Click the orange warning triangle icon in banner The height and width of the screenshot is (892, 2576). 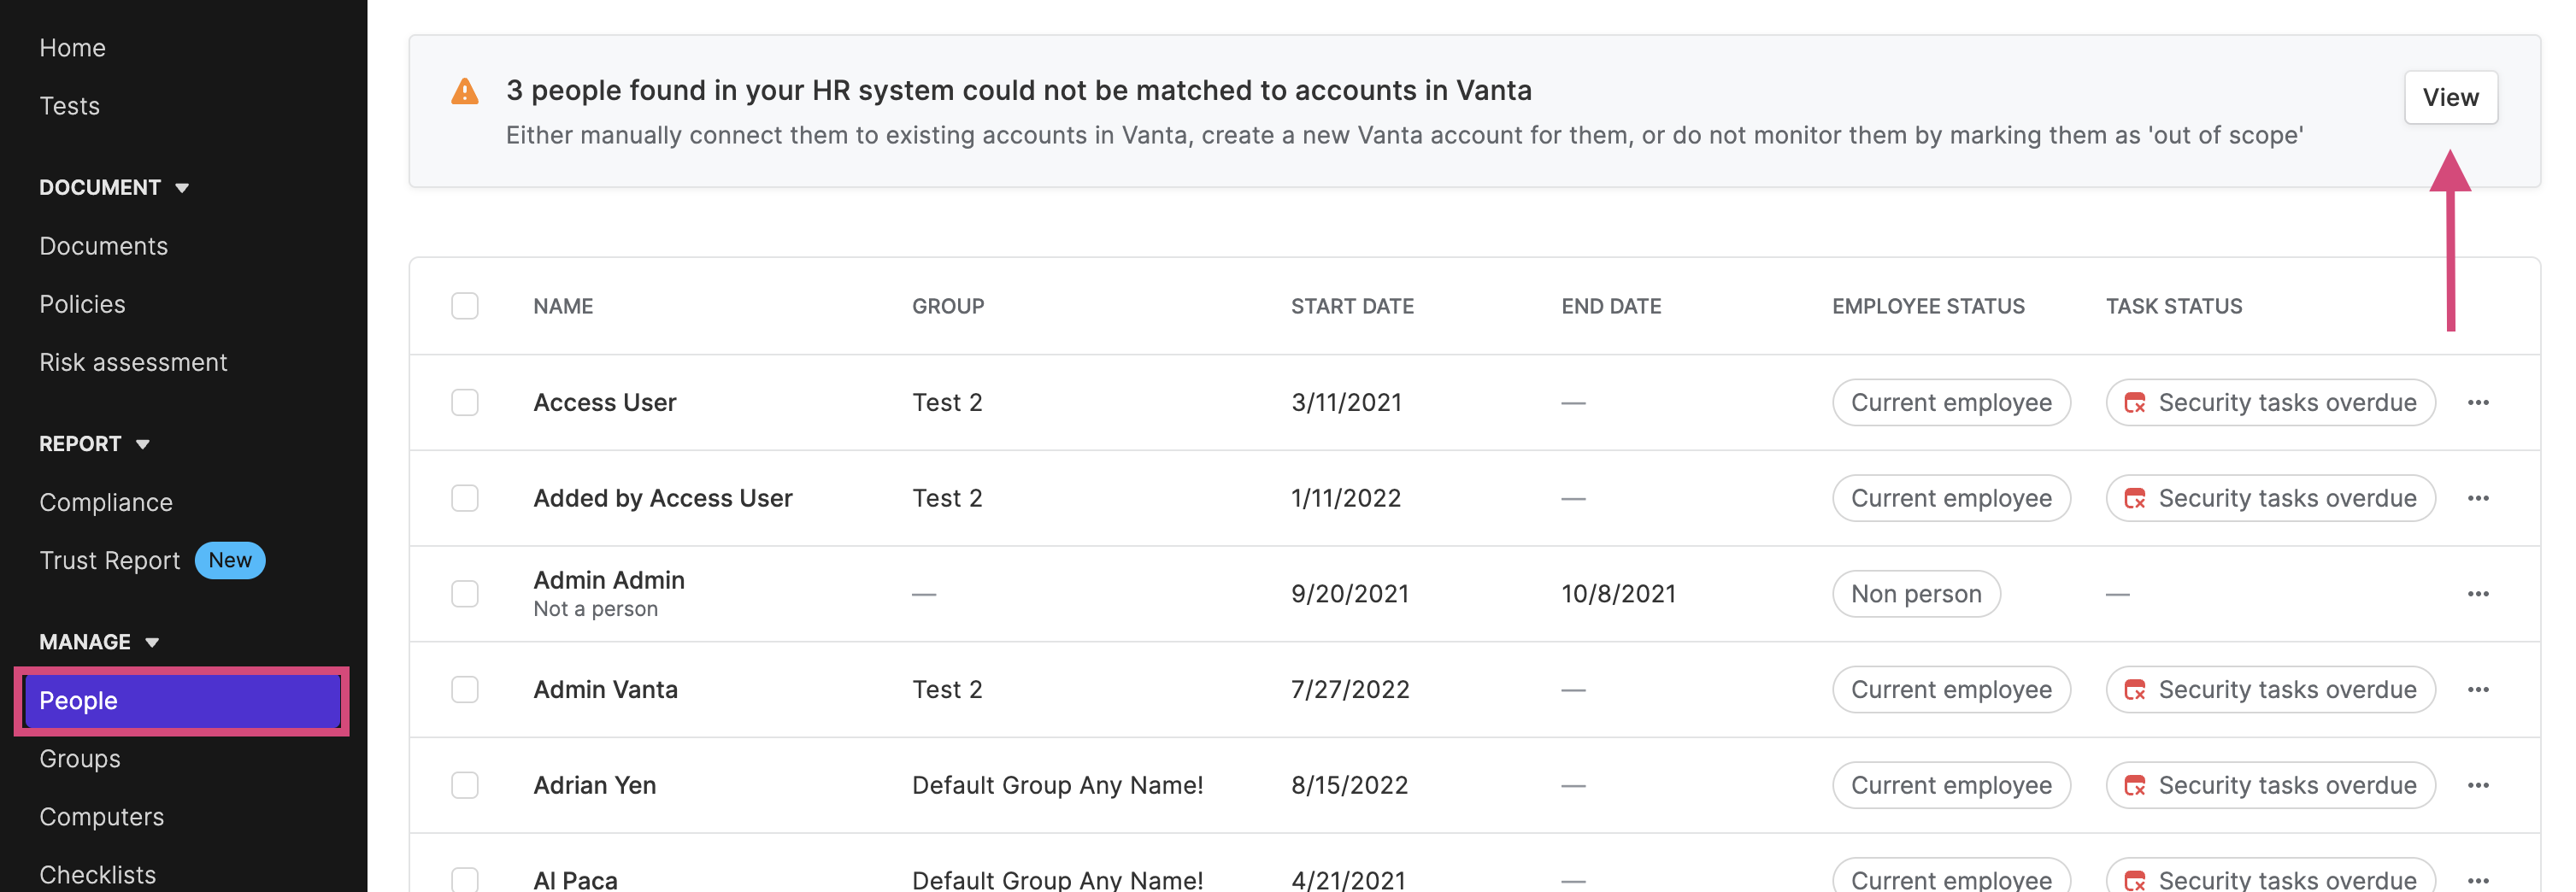point(465,91)
